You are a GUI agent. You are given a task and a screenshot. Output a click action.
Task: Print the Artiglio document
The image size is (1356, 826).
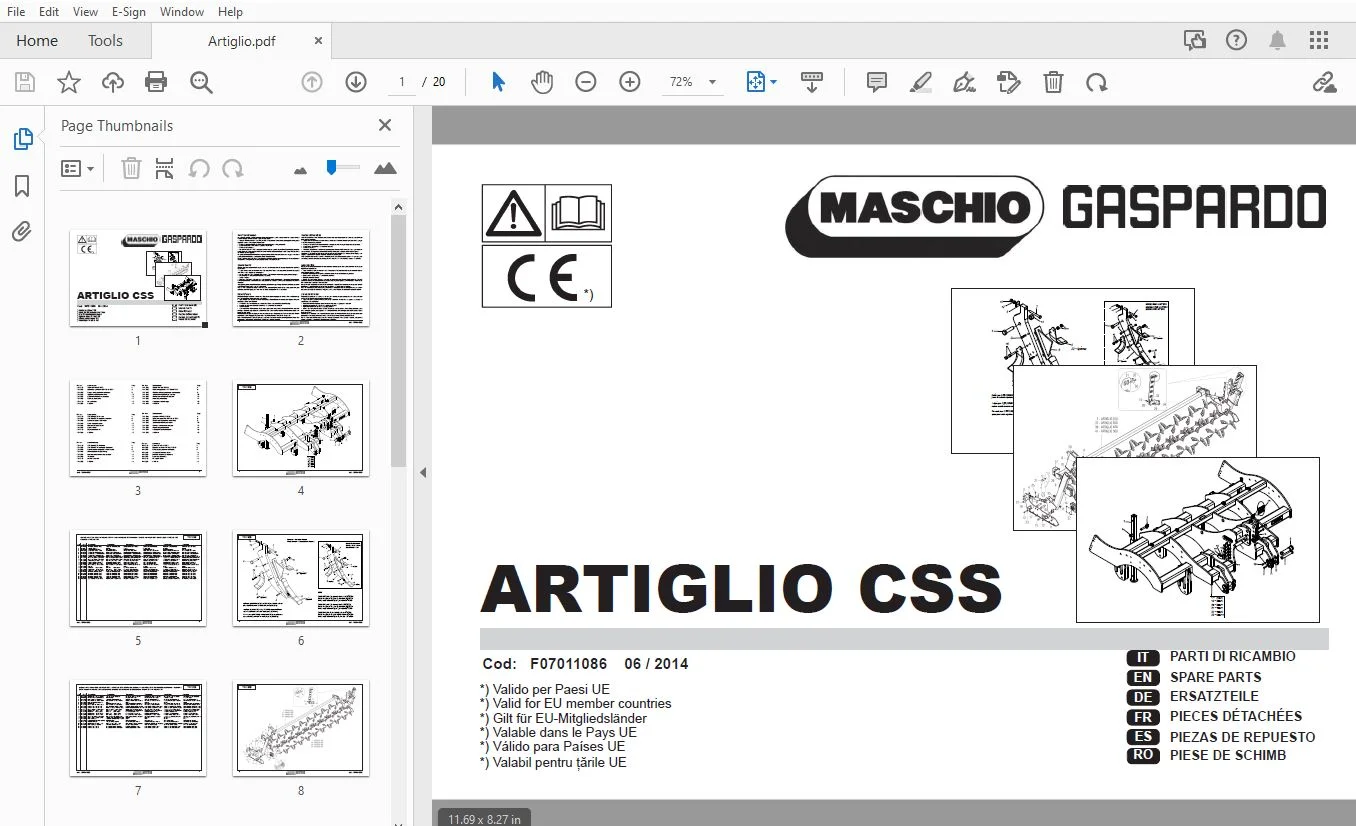pyautogui.click(x=156, y=82)
